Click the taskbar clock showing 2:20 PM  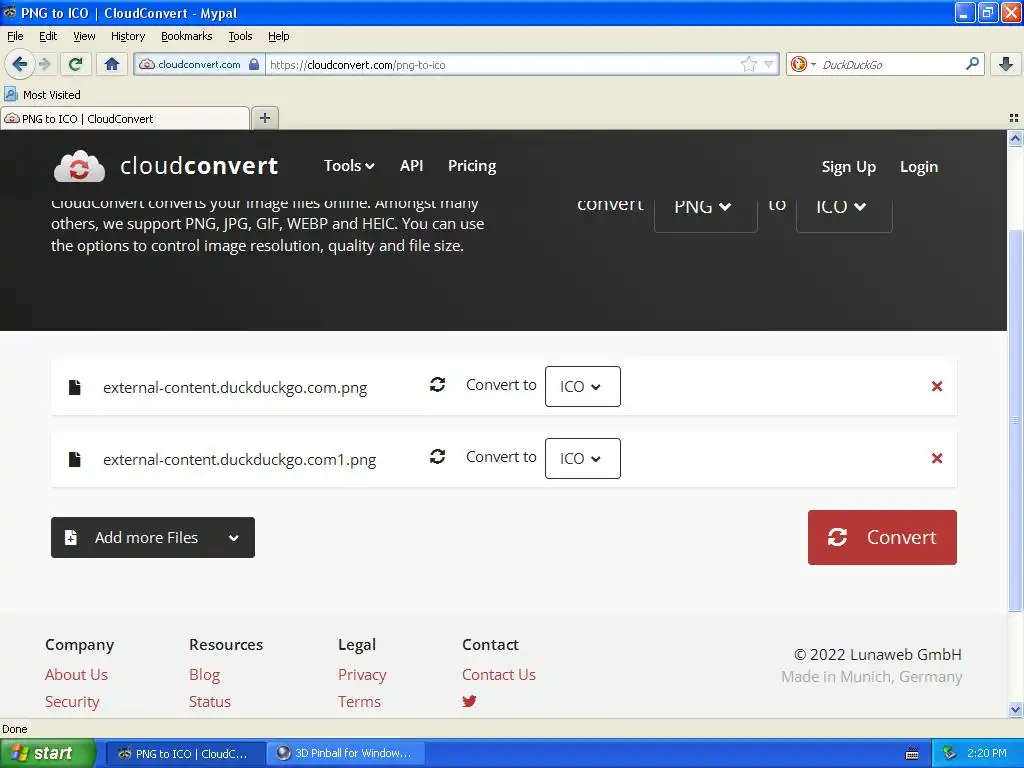pos(986,753)
